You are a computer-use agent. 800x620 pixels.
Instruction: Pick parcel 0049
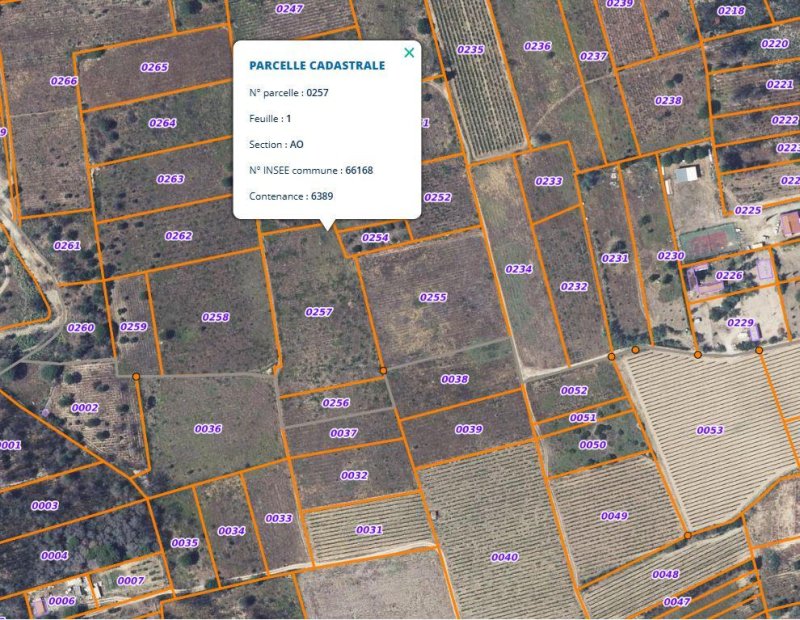click(614, 516)
